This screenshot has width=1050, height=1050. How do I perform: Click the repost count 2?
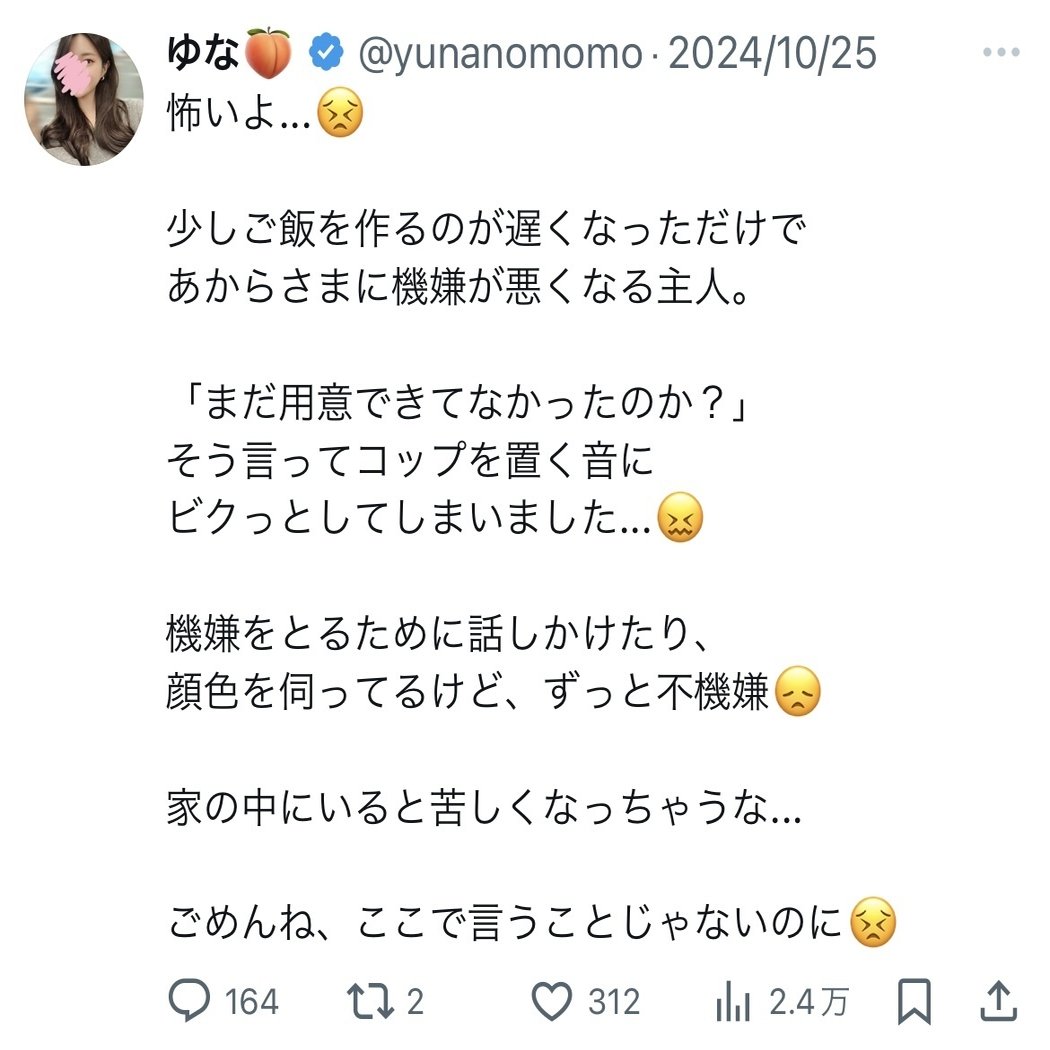(x=415, y=1002)
